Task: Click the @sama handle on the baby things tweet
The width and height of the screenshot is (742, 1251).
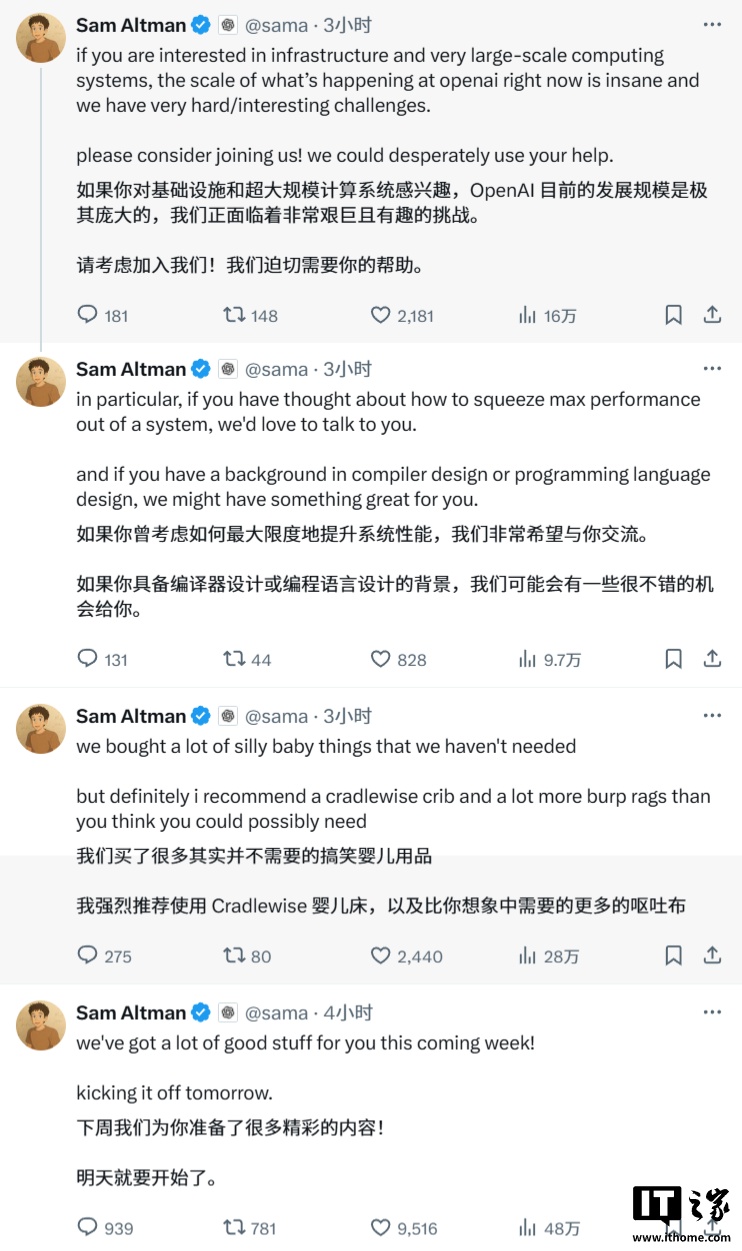Action: pos(277,716)
